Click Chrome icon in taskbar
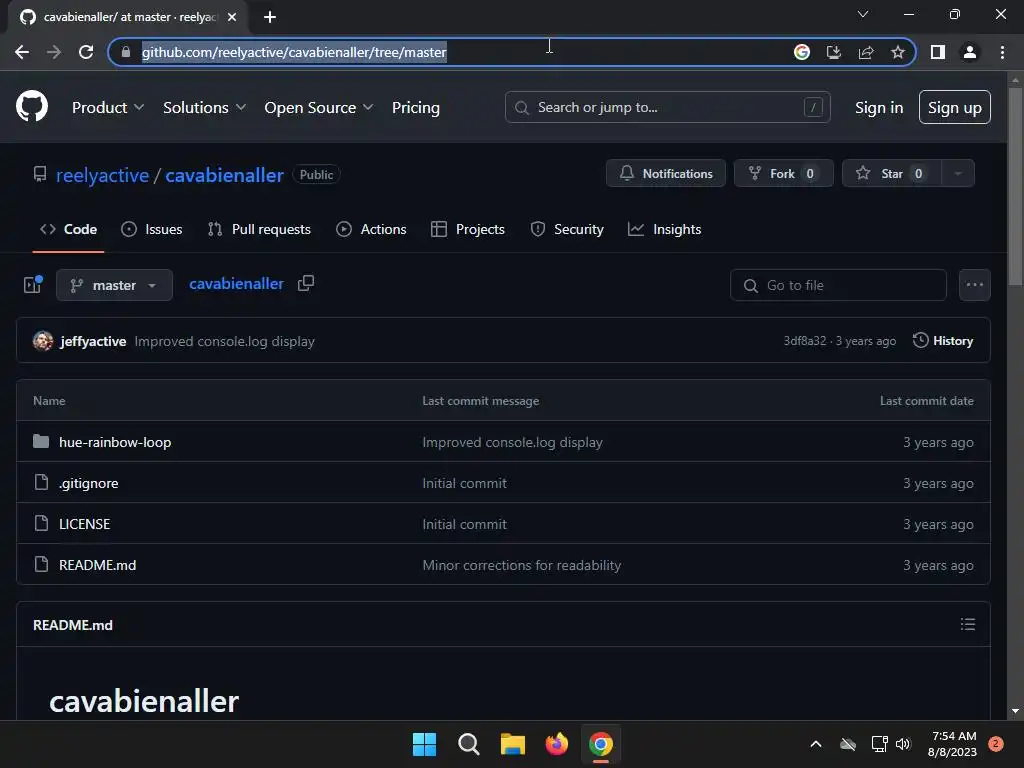1024x768 pixels. point(601,744)
